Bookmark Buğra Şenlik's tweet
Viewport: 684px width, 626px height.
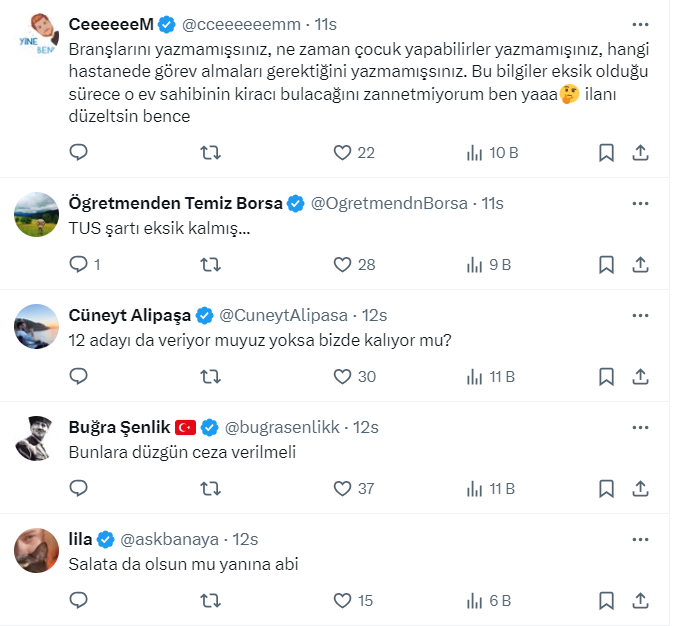tap(606, 489)
